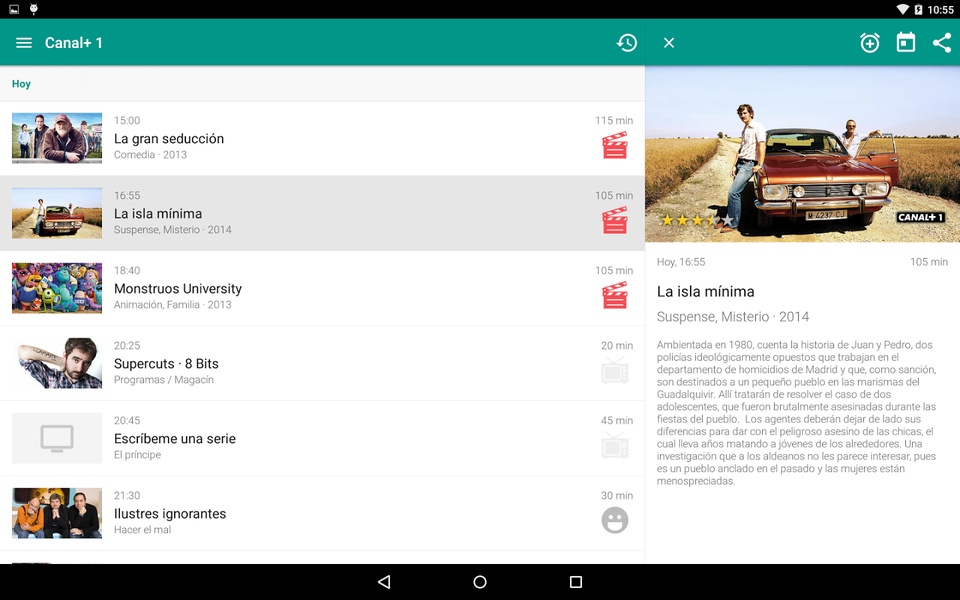This screenshot has width=960, height=600.
Task: Open the Escríbeme una serie placeholder thumbnail
Action: [x=57, y=438]
